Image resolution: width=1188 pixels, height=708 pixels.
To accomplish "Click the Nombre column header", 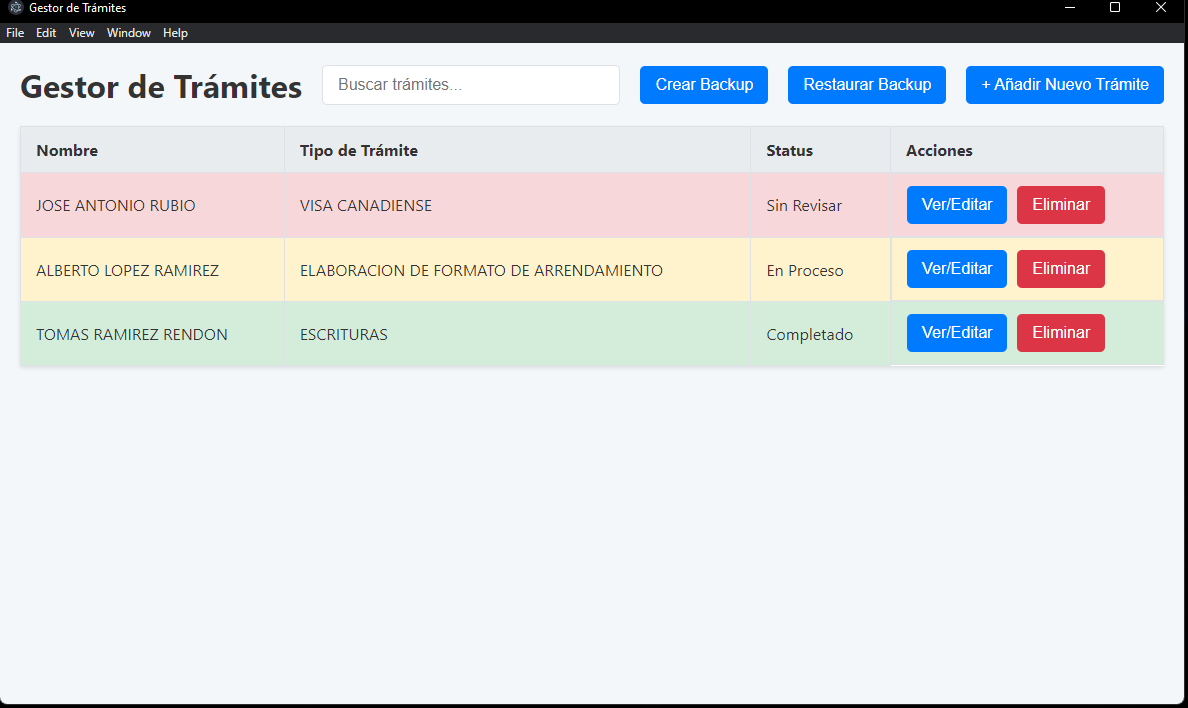I will (67, 151).
